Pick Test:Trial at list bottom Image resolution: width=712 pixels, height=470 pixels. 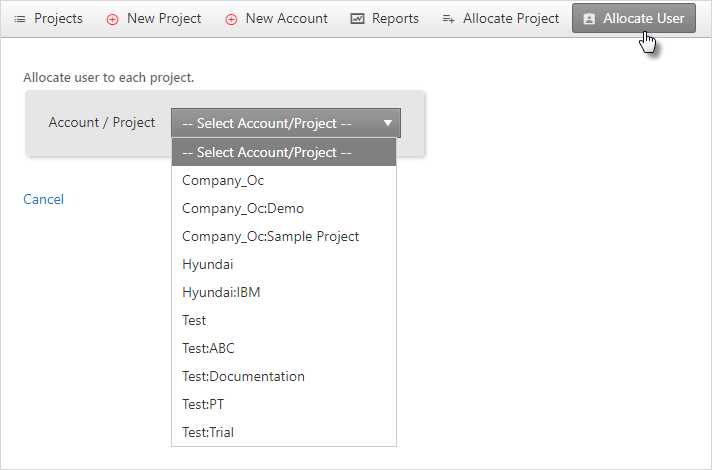click(284, 432)
